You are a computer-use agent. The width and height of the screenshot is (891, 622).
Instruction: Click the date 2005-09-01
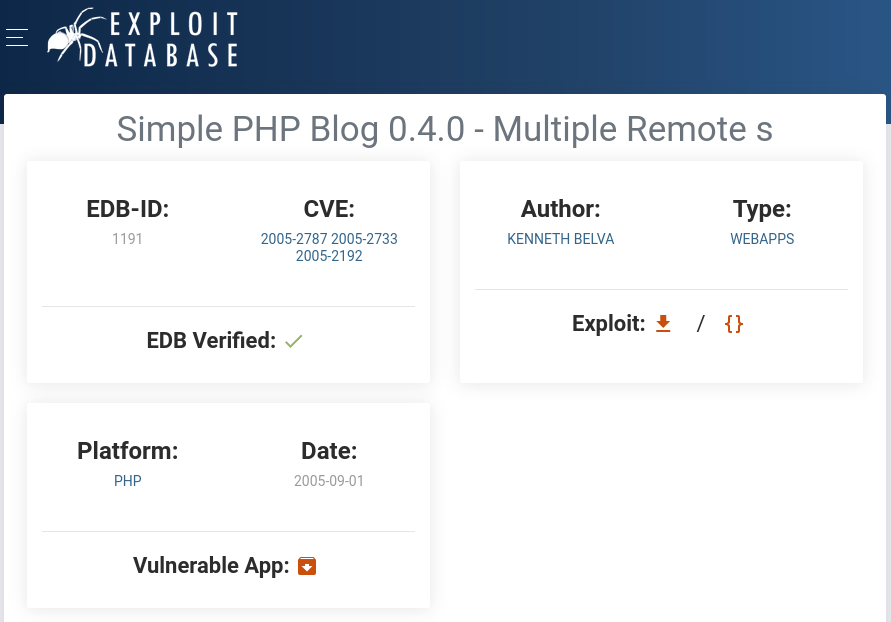click(x=329, y=481)
